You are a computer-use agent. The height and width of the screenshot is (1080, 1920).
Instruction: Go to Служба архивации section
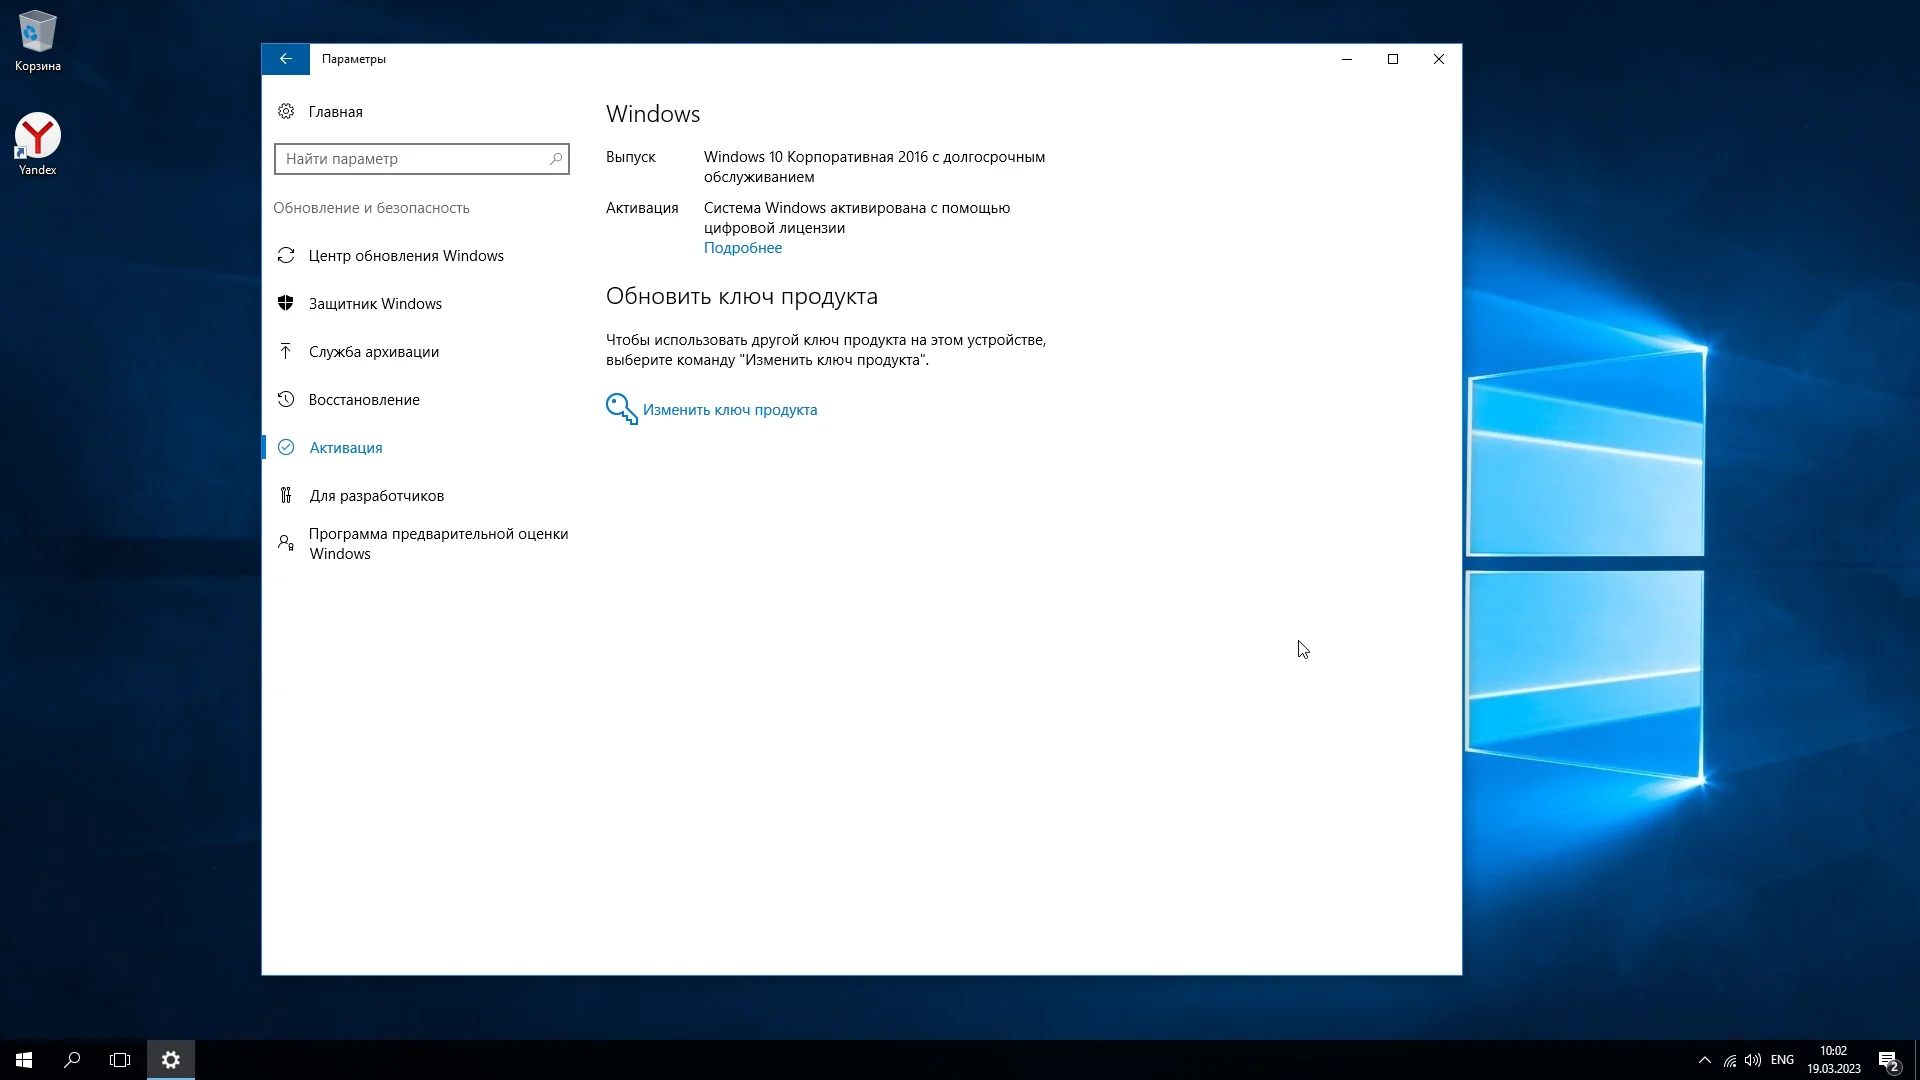point(374,352)
